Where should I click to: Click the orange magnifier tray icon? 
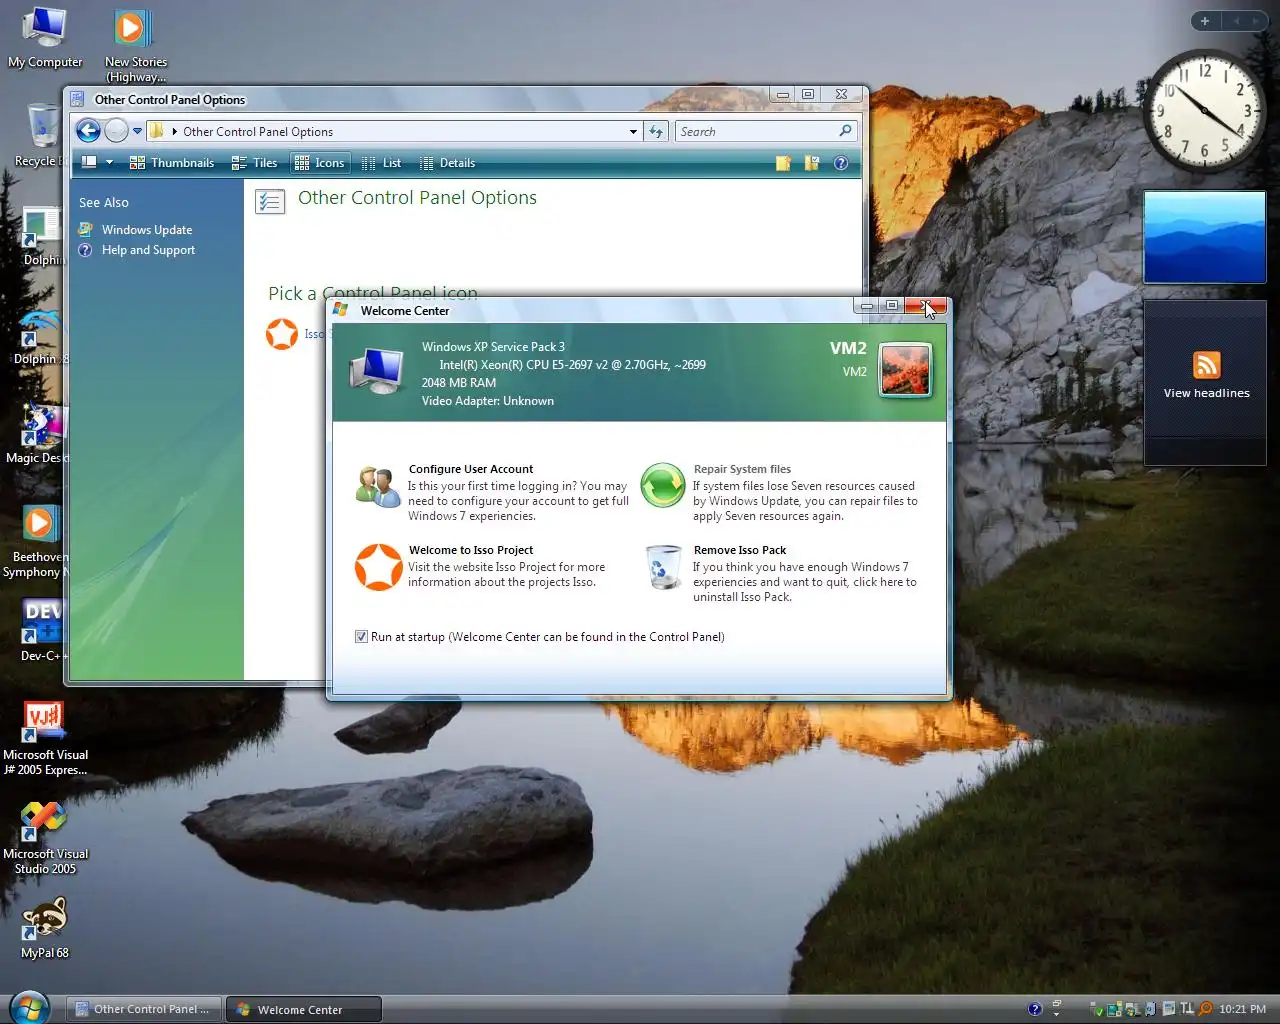click(1206, 1009)
